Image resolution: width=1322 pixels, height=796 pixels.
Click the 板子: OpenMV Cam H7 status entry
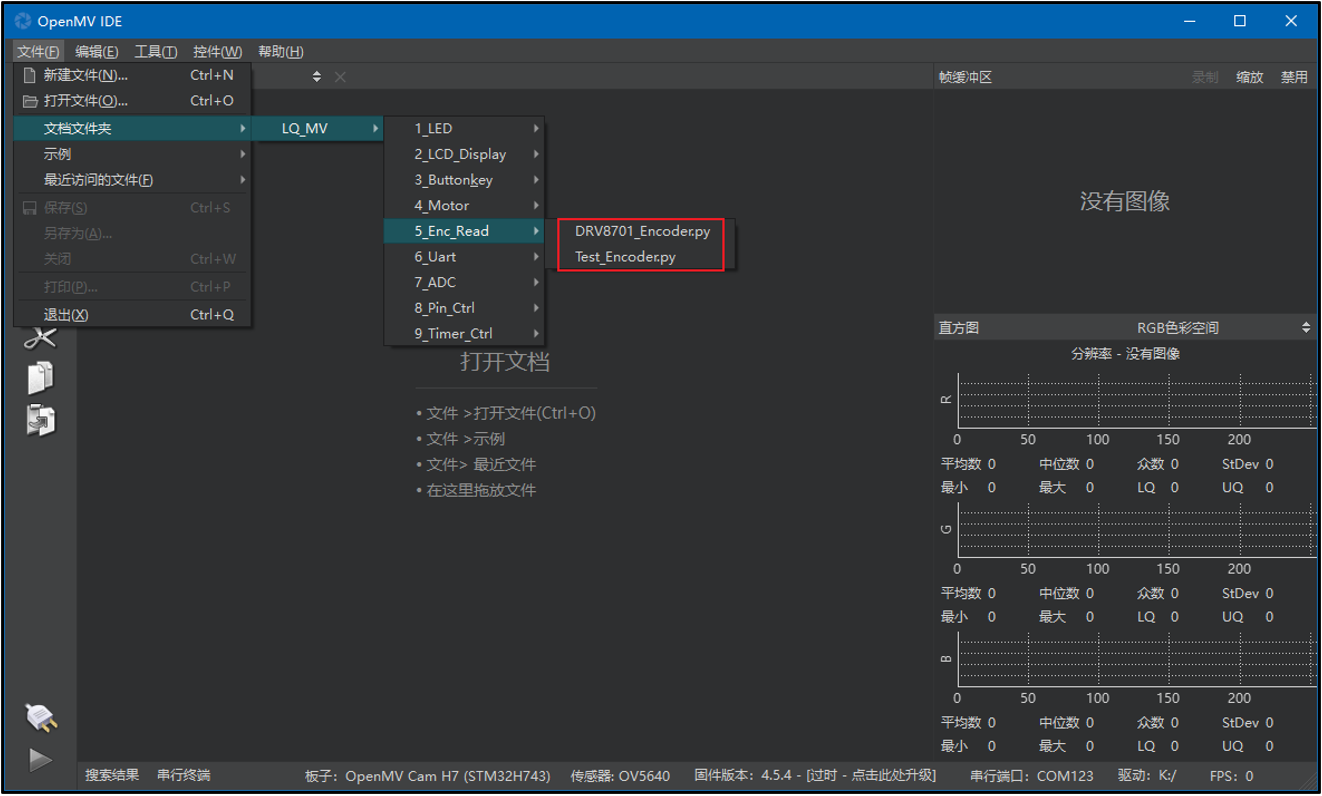point(428,775)
